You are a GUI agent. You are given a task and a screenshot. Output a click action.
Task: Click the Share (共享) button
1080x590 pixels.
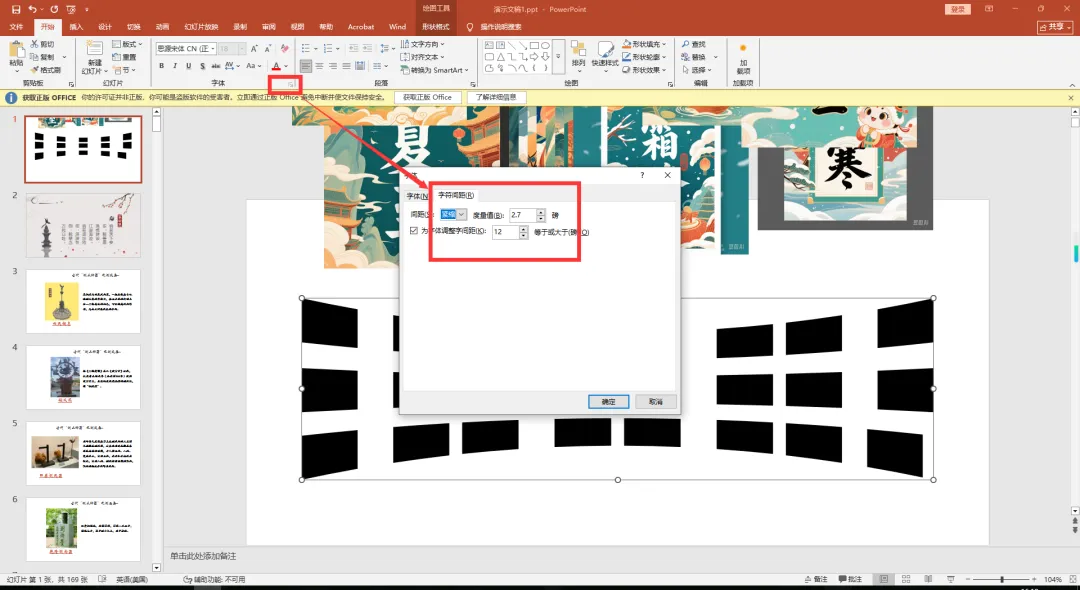[1055, 27]
